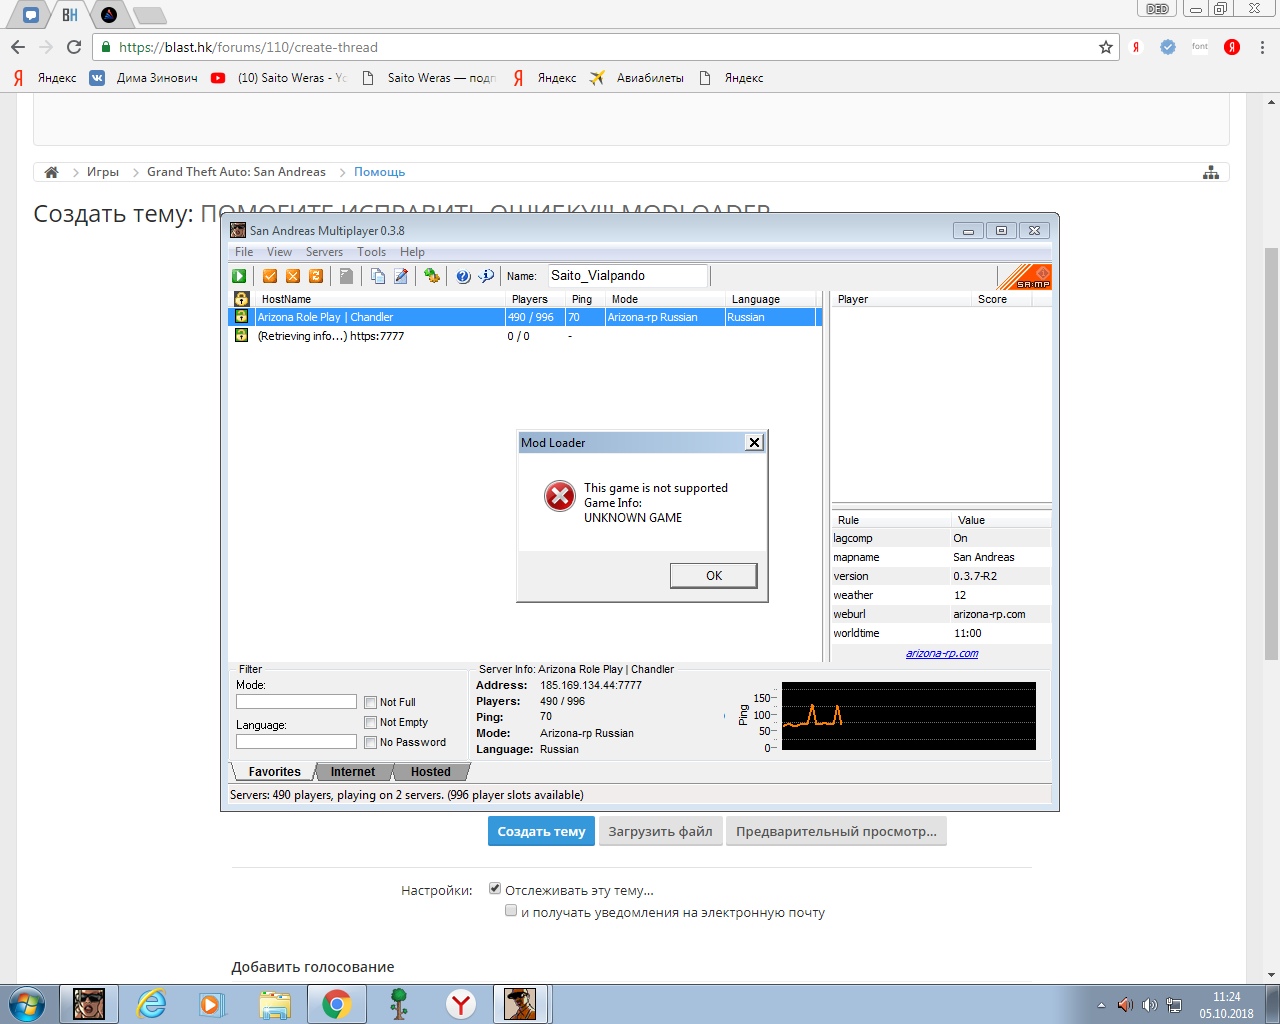Open SA-MP Settings wrench icon

click(x=432, y=276)
